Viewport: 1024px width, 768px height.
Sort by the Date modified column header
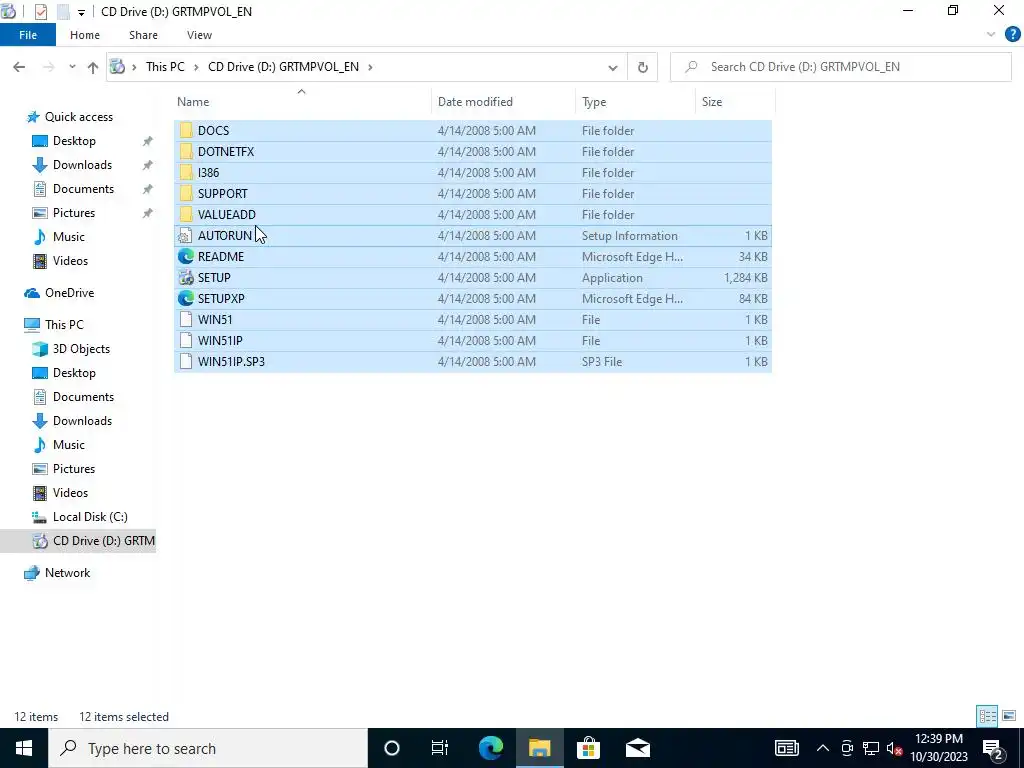pyautogui.click(x=475, y=102)
